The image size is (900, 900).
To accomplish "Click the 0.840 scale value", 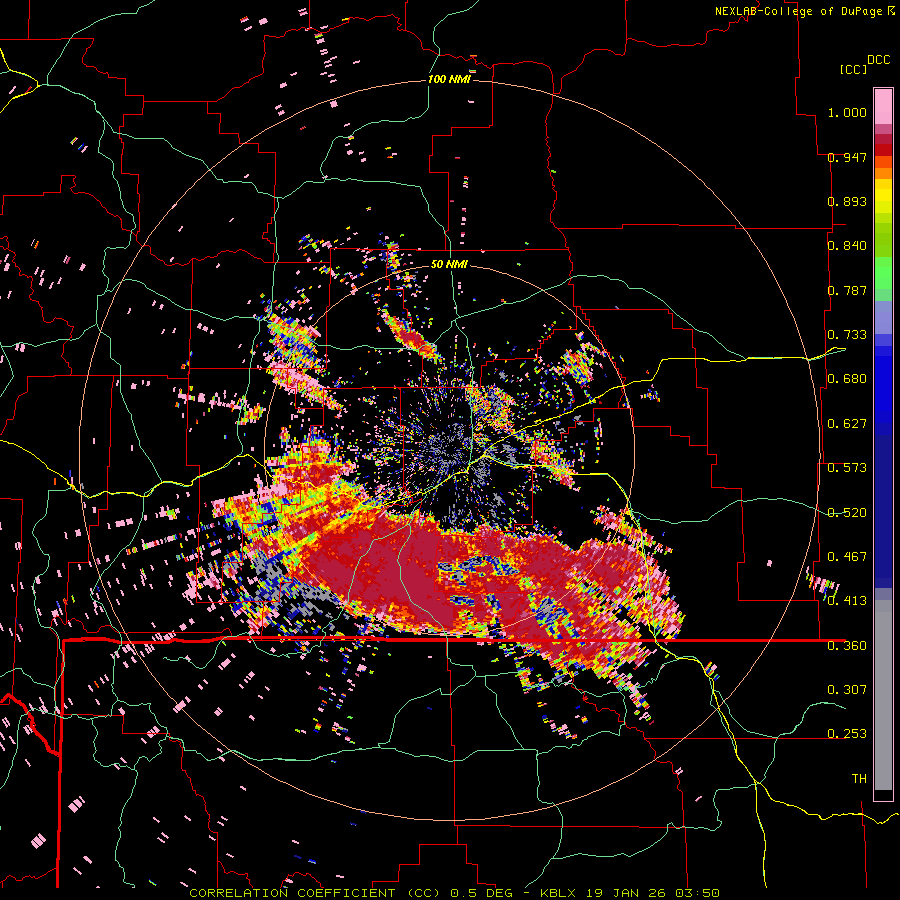I will point(847,246).
